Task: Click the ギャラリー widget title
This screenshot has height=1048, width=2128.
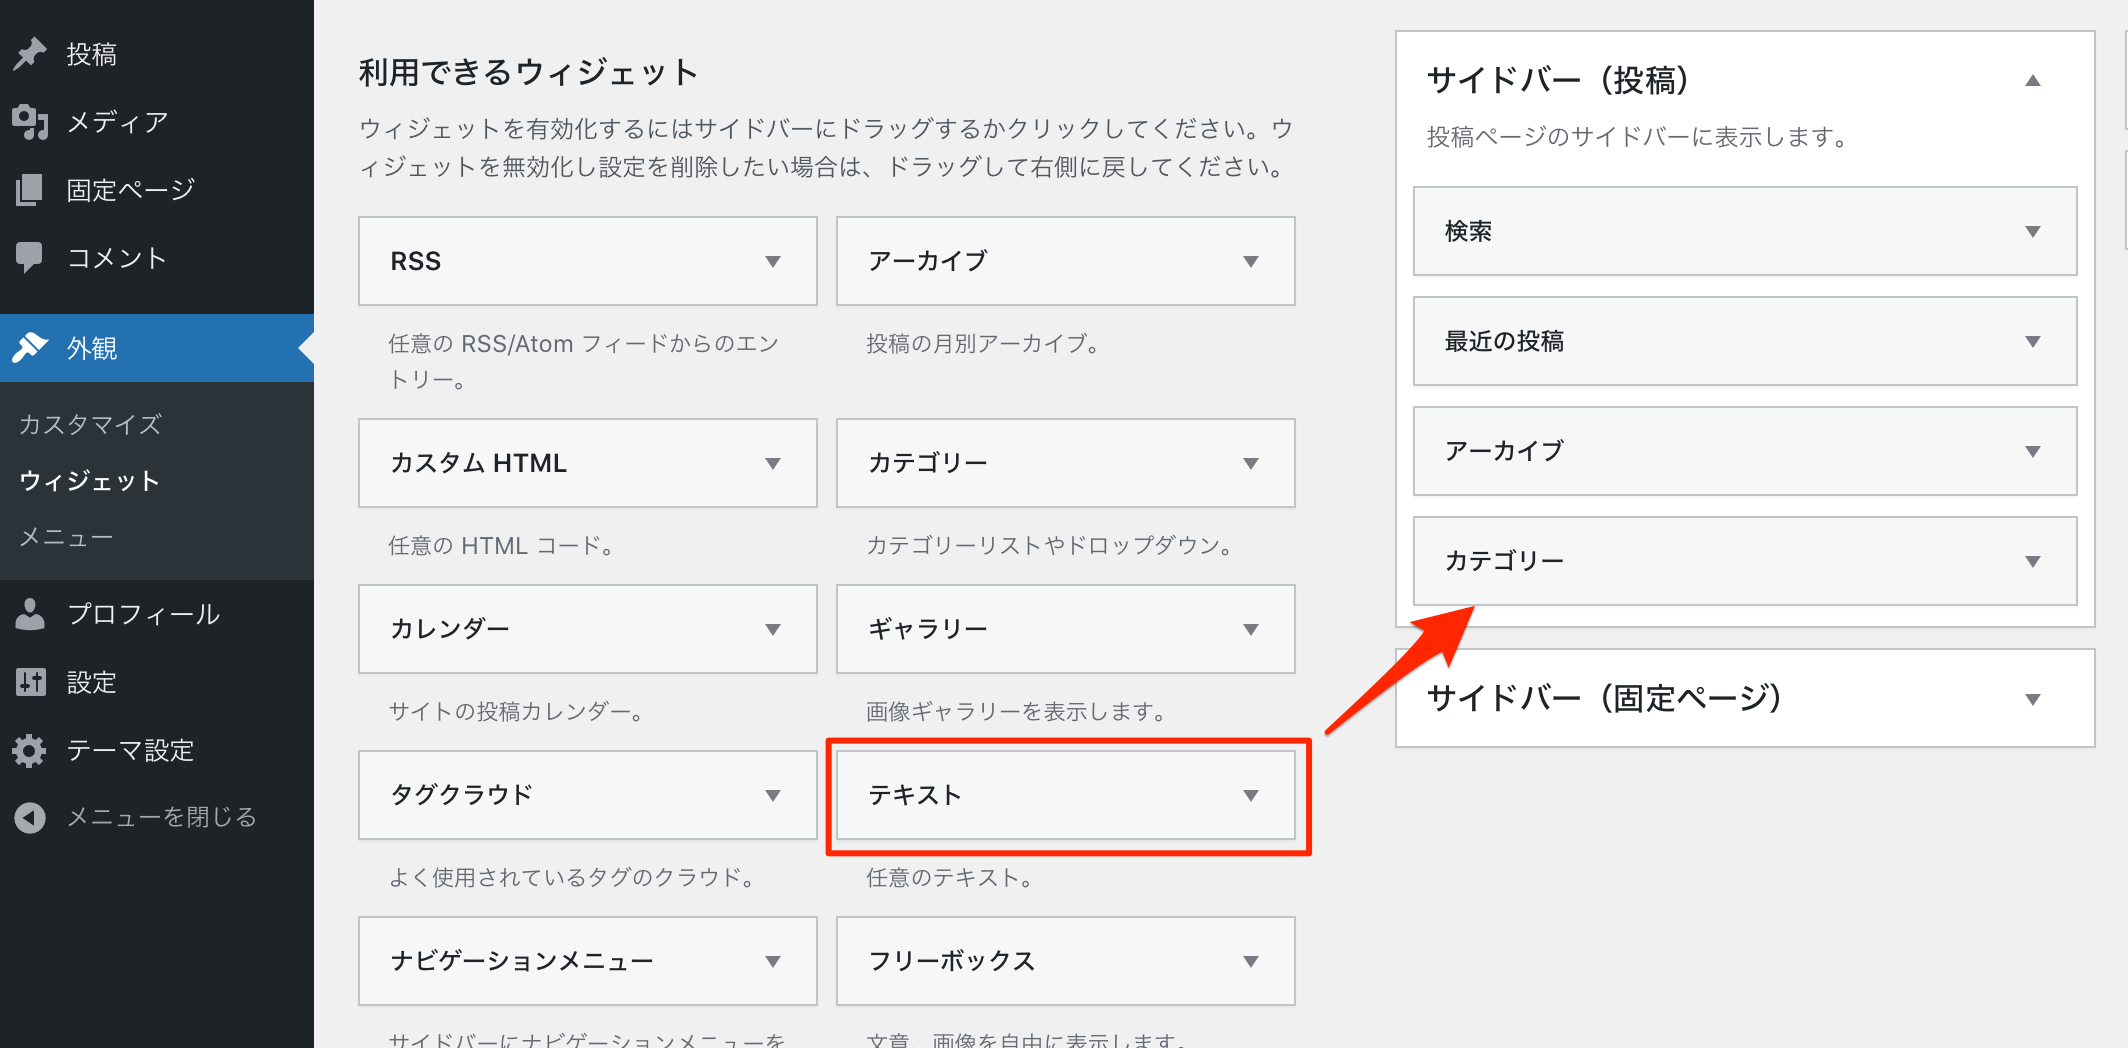Action: click(x=927, y=629)
